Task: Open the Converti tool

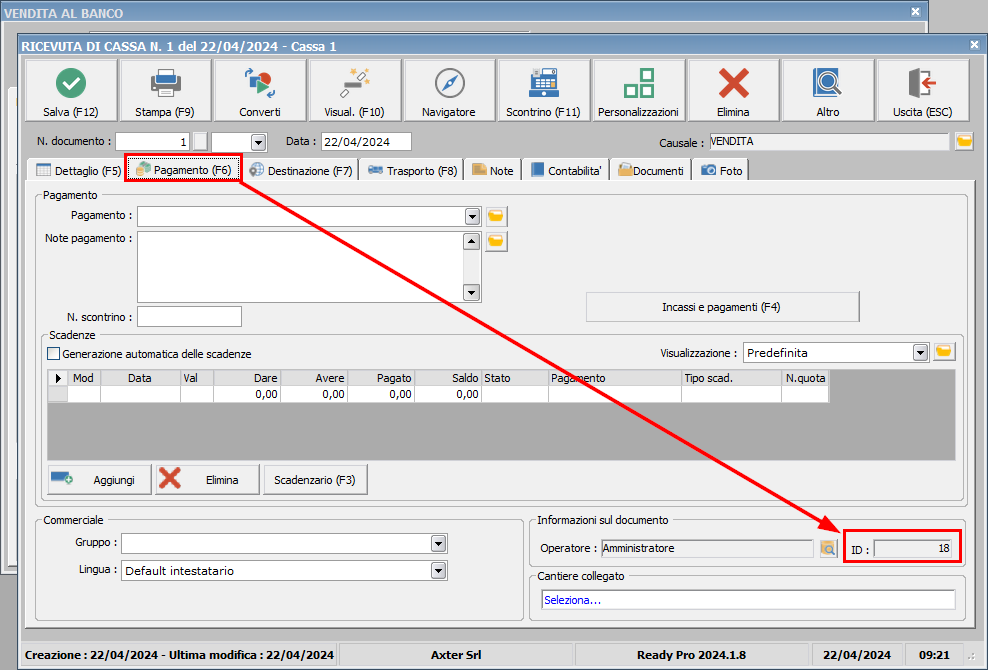Action: coord(260,90)
